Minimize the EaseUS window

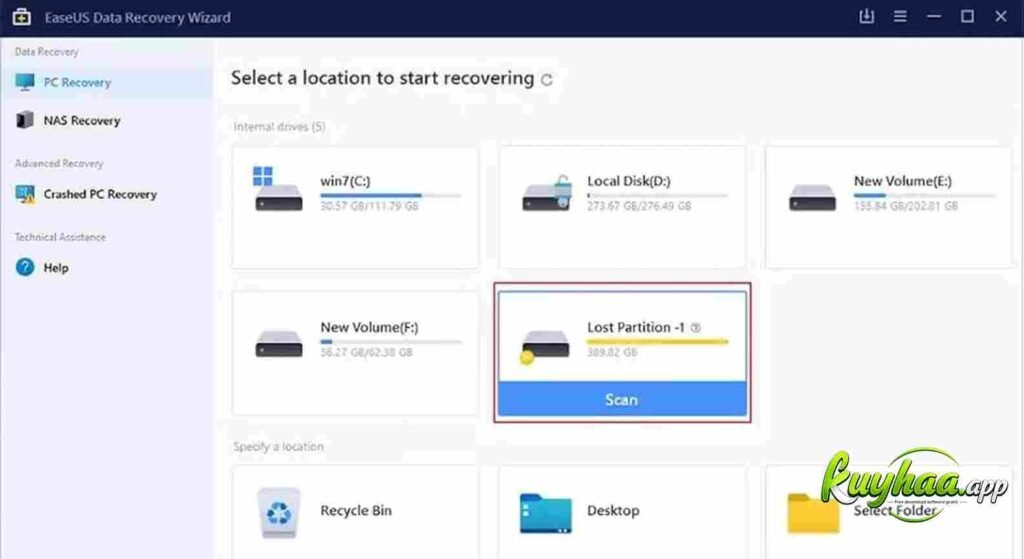coord(934,16)
